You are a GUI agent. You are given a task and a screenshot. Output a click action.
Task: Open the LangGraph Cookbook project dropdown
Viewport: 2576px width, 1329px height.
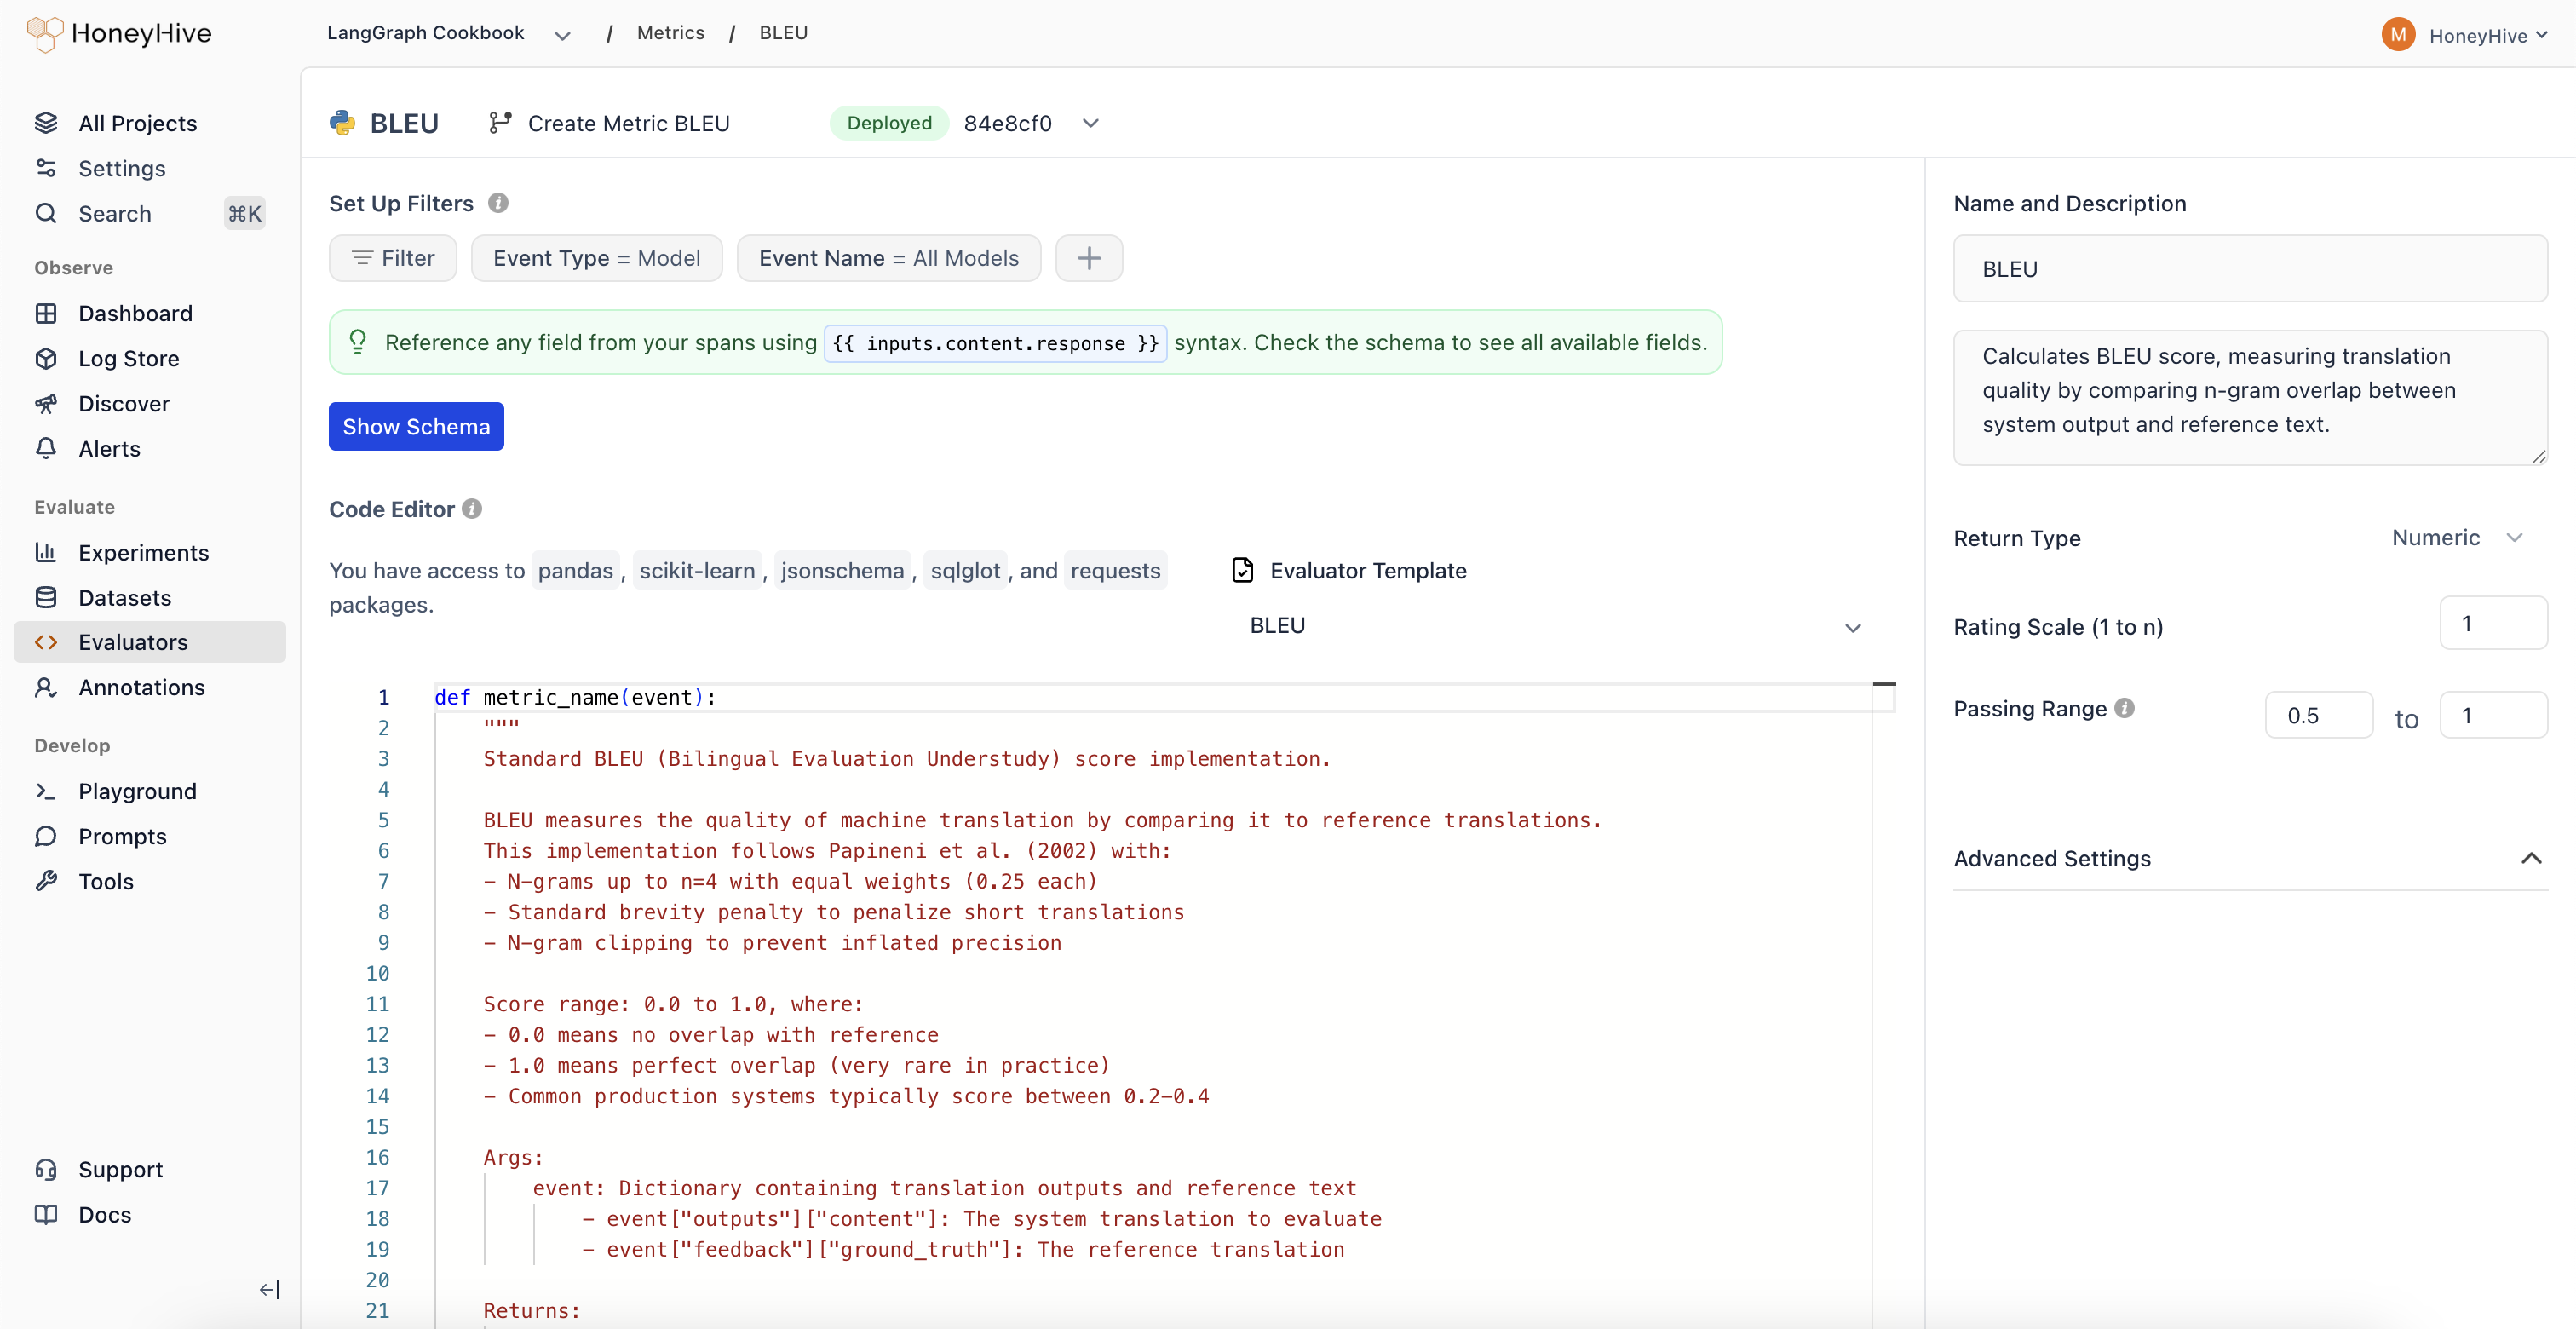tap(562, 34)
